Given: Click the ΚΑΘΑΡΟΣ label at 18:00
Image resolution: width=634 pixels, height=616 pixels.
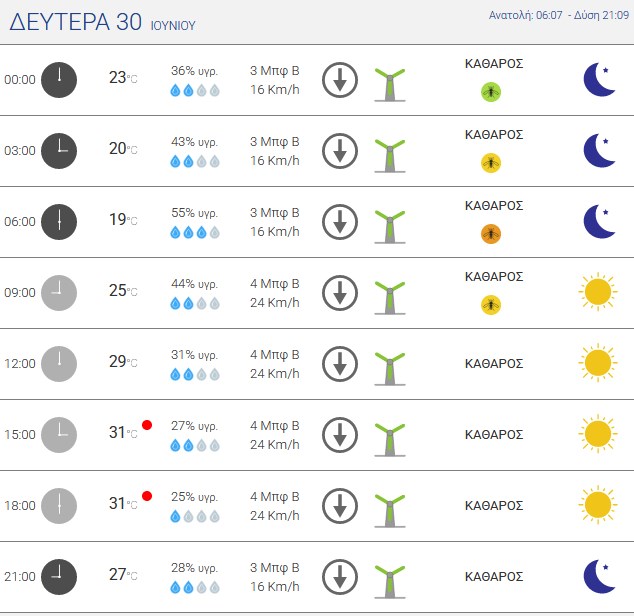Looking at the screenshot, I should [494, 506].
